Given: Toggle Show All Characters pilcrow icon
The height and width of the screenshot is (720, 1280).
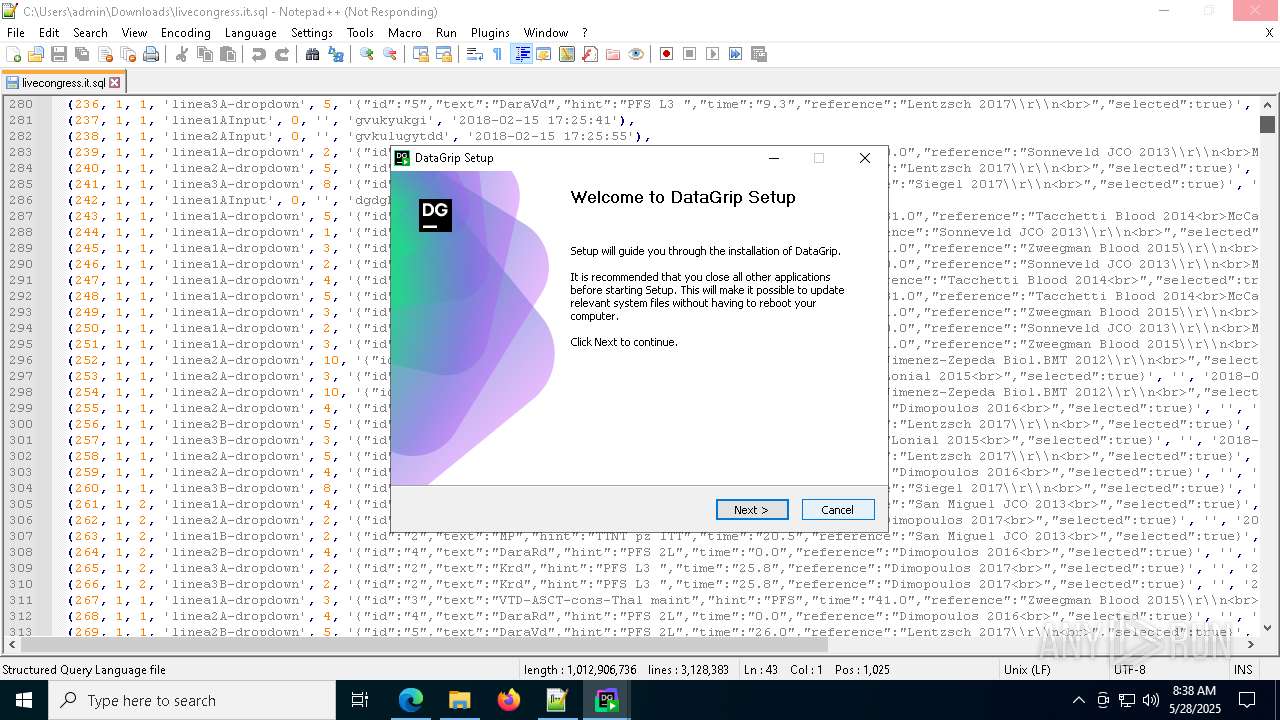Looking at the screenshot, I should [498, 54].
